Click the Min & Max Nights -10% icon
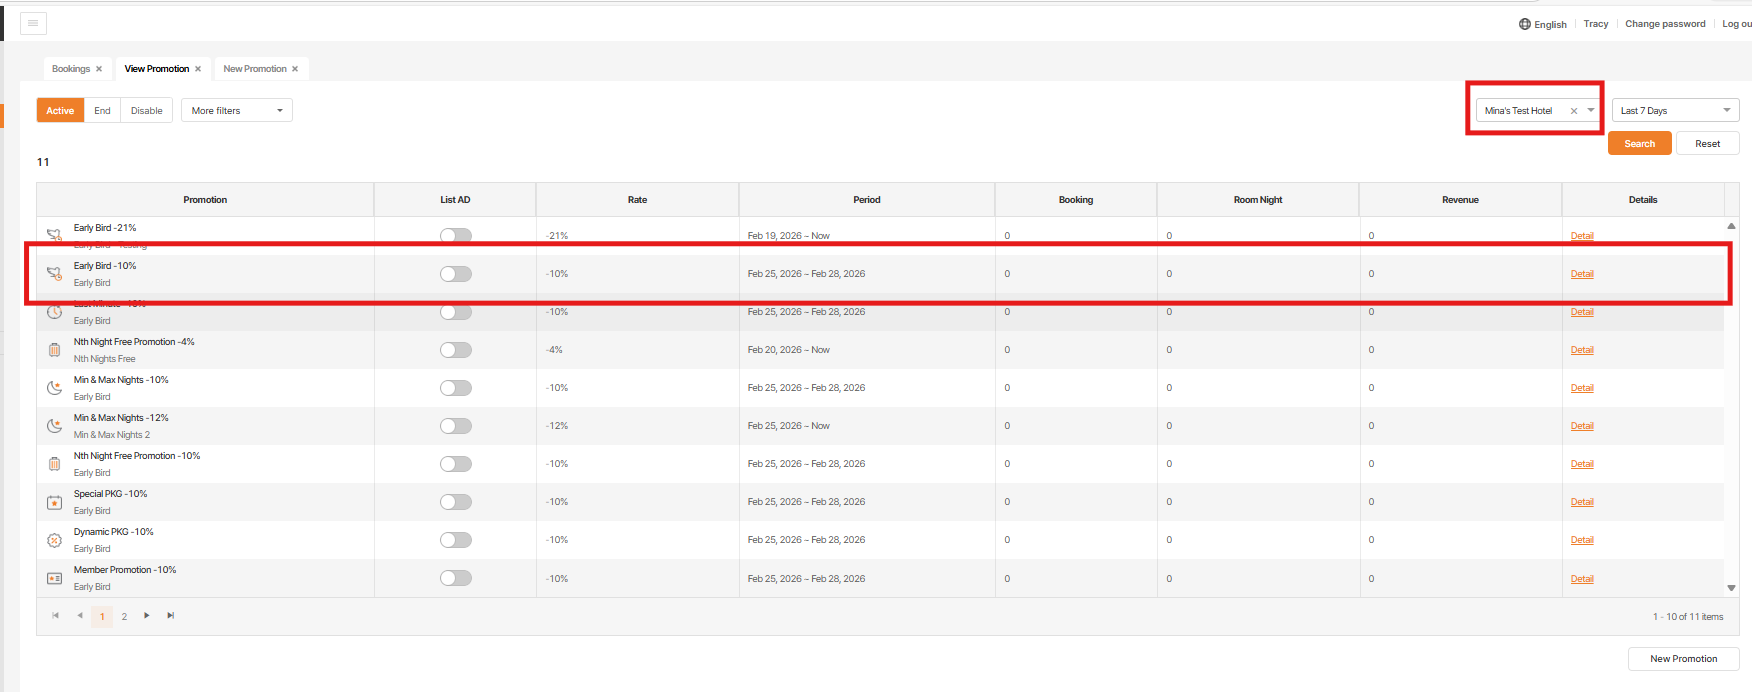 [x=54, y=388]
